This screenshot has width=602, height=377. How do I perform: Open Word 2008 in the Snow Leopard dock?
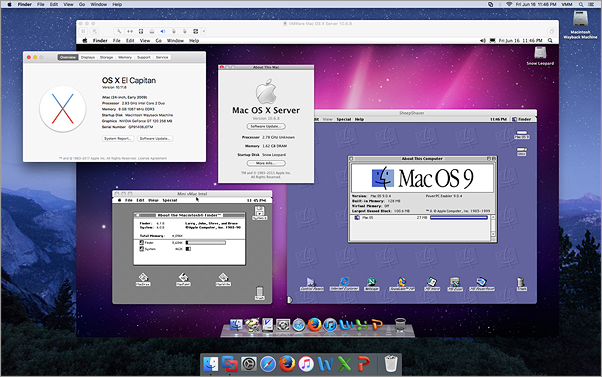click(x=346, y=325)
